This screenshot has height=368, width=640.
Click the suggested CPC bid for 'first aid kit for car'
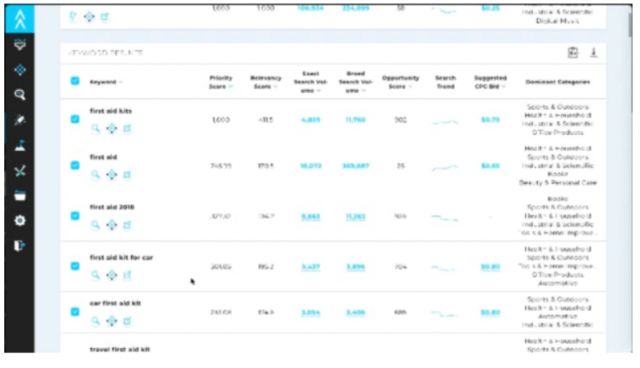[x=490, y=267]
